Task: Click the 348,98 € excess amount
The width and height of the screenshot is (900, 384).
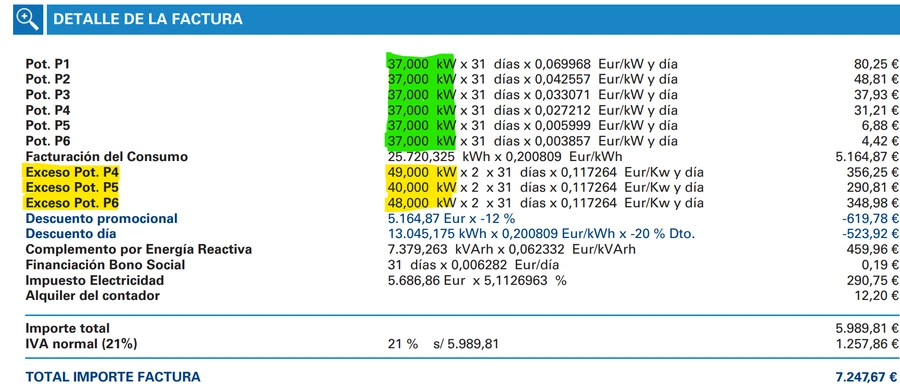Action: tap(873, 203)
